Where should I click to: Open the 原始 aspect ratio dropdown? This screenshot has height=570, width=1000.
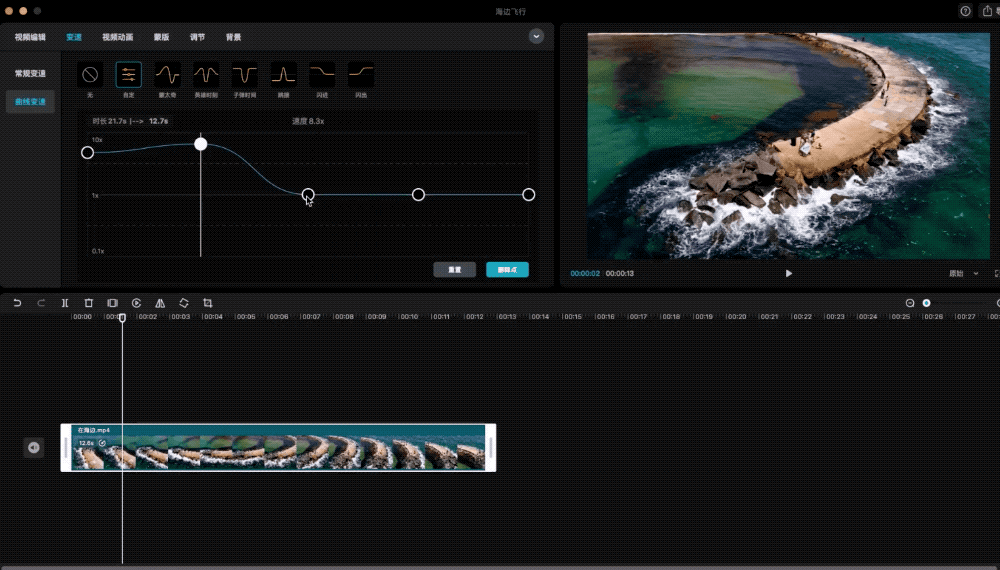(960, 273)
